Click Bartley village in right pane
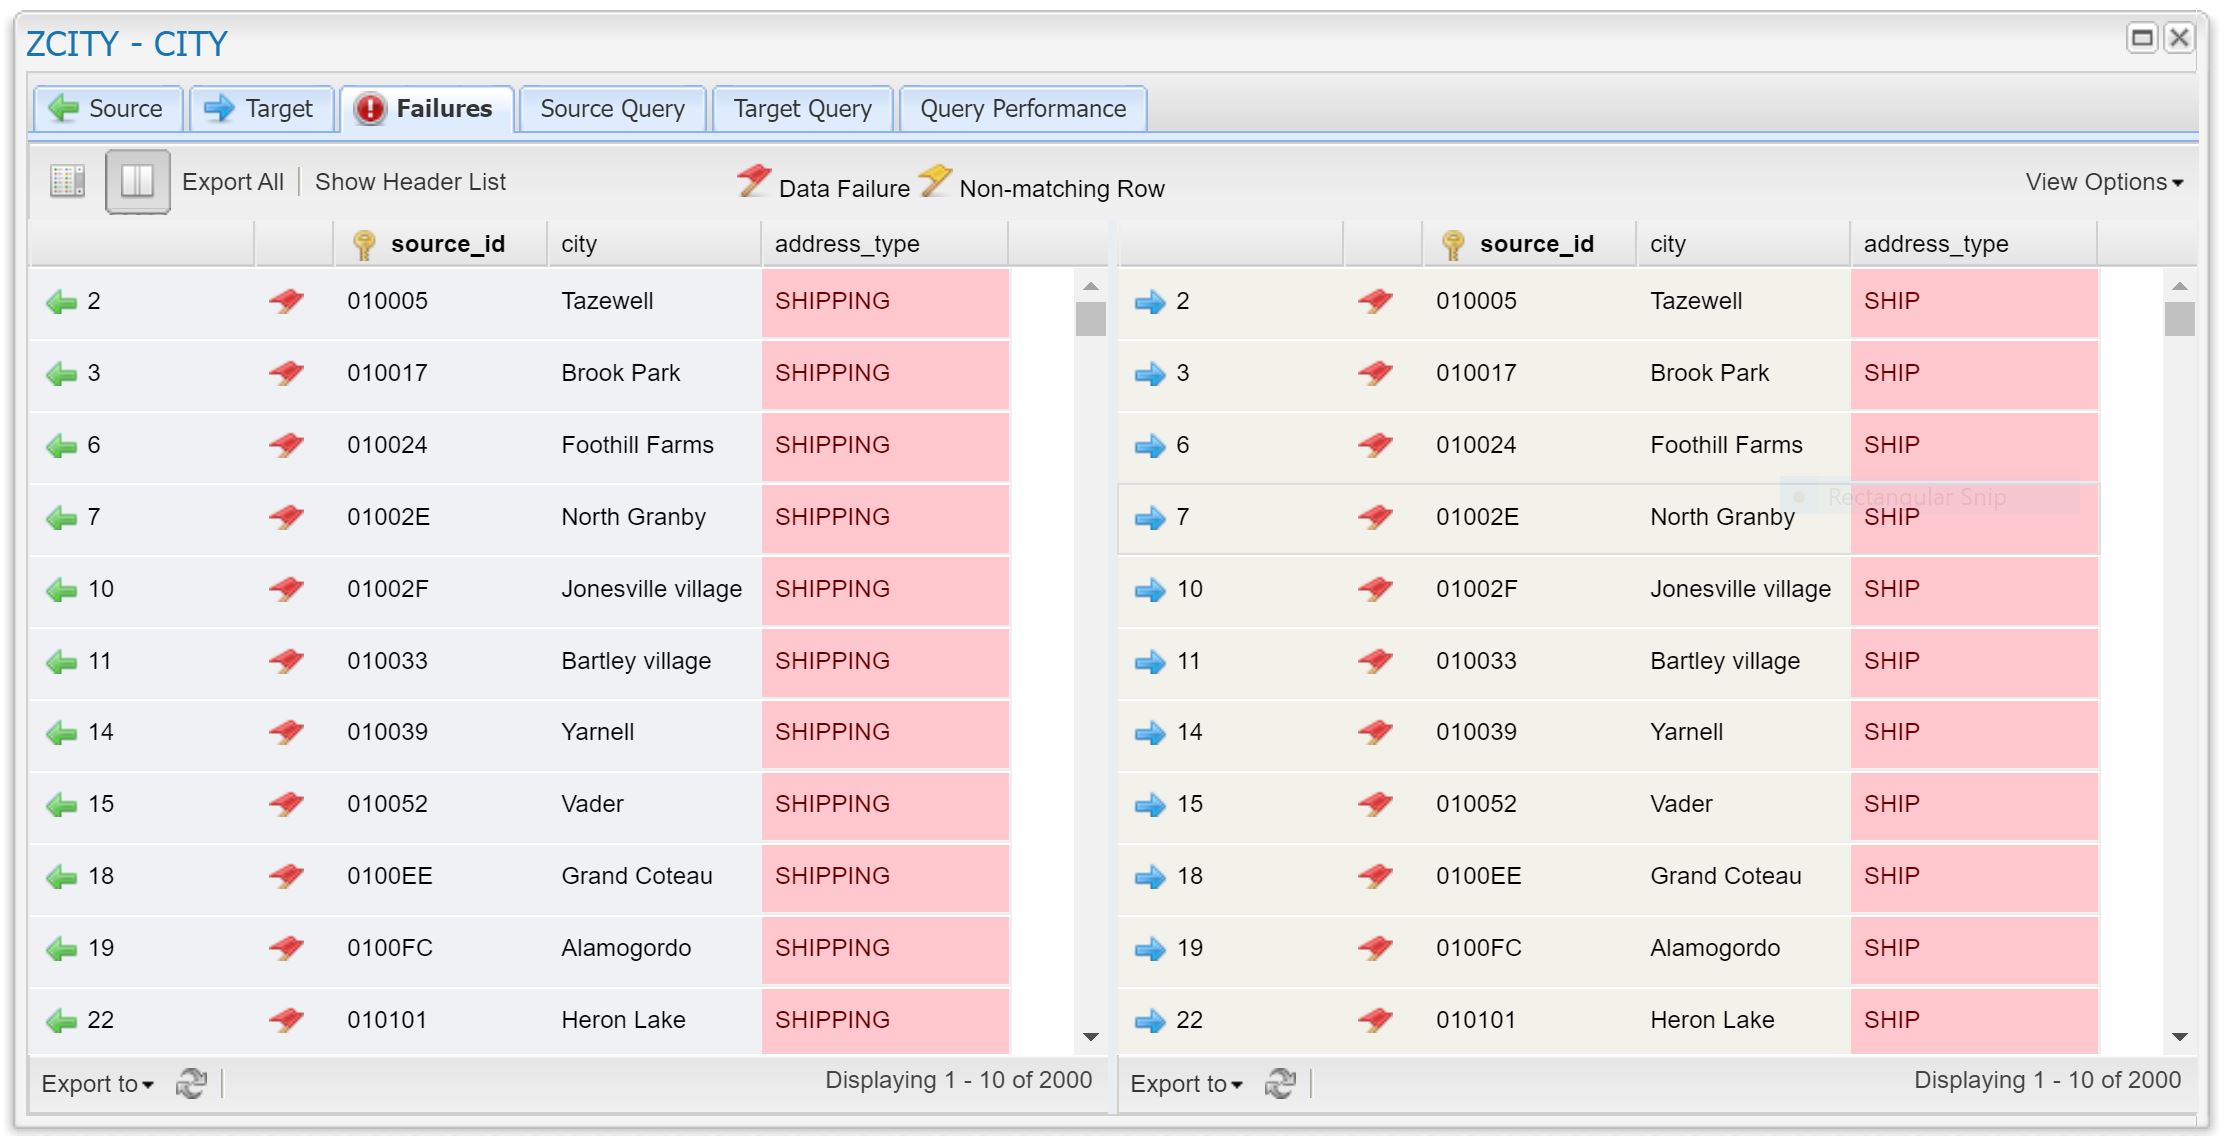The height and width of the screenshot is (1141, 2226). [x=1724, y=661]
